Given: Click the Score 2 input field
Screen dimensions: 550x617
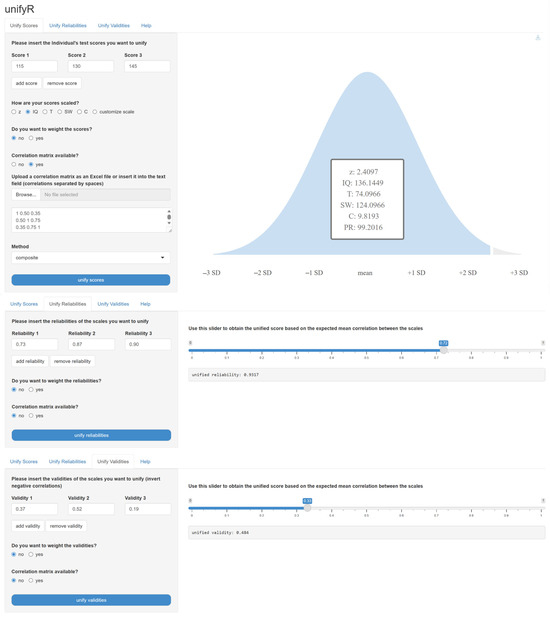Looking at the screenshot, I should pyautogui.click(x=91, y=66).
